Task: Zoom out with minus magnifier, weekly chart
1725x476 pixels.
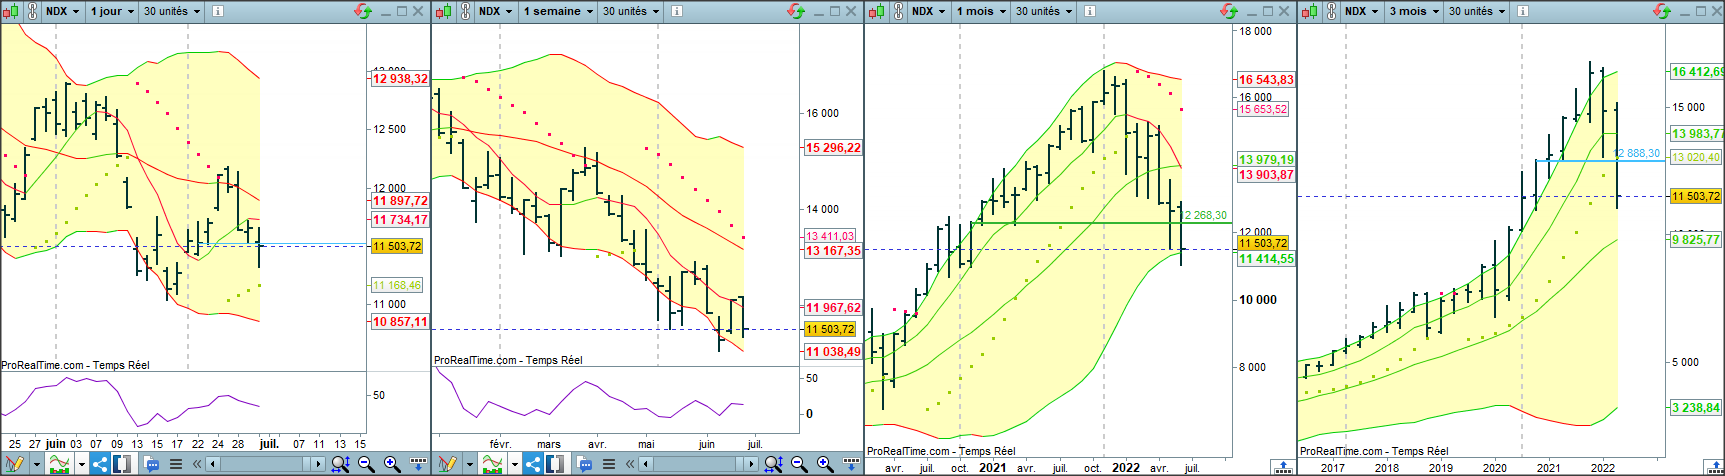Action: [799, 464]
